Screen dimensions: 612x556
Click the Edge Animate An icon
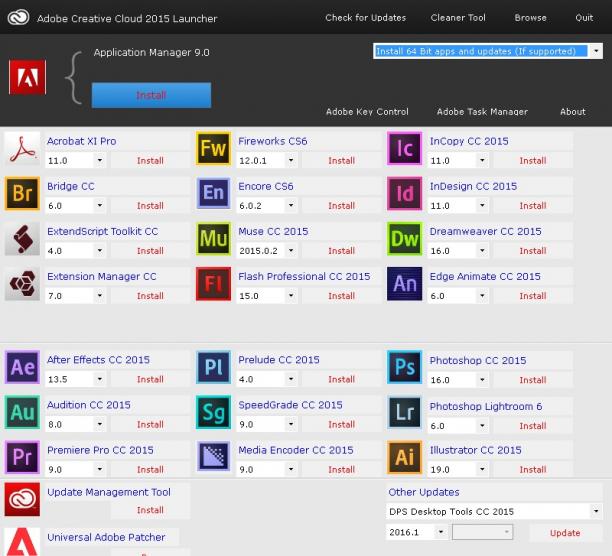click(404, 284)
